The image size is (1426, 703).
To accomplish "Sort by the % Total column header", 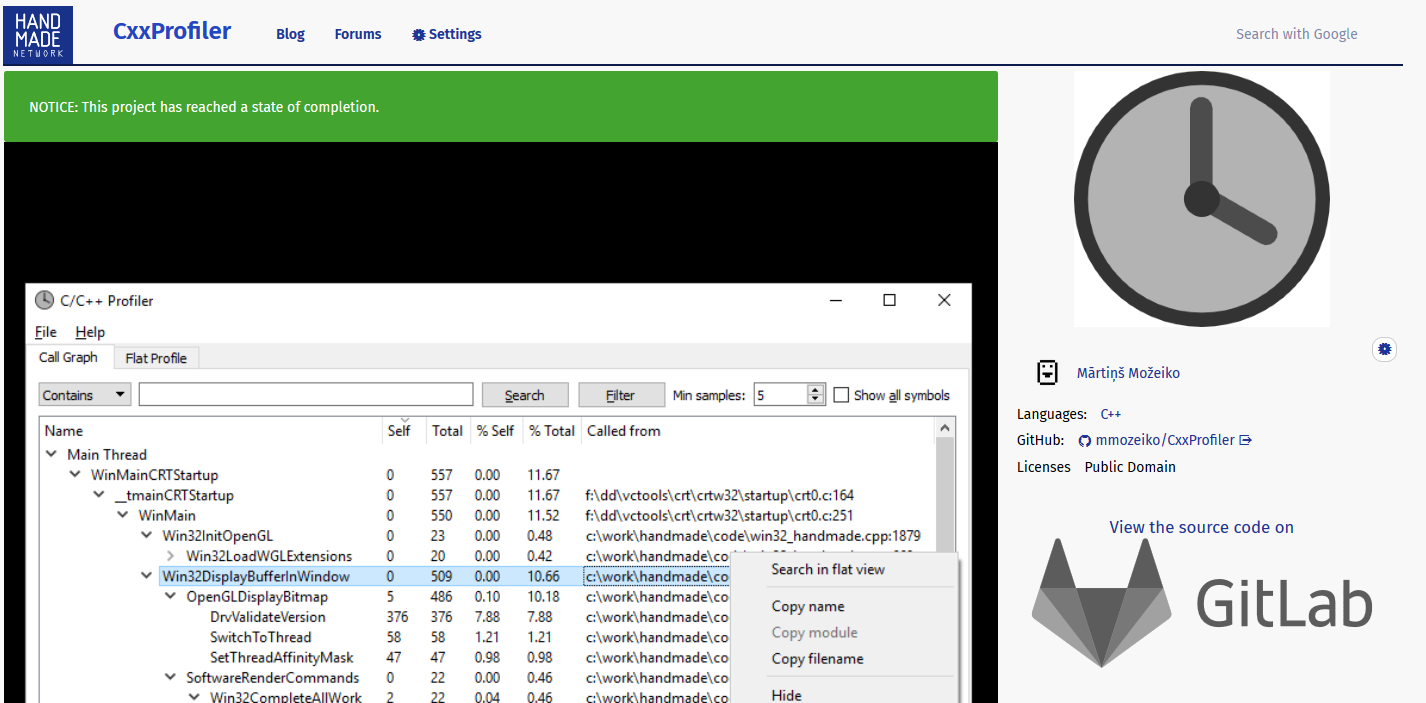I will tap(552, 431).
